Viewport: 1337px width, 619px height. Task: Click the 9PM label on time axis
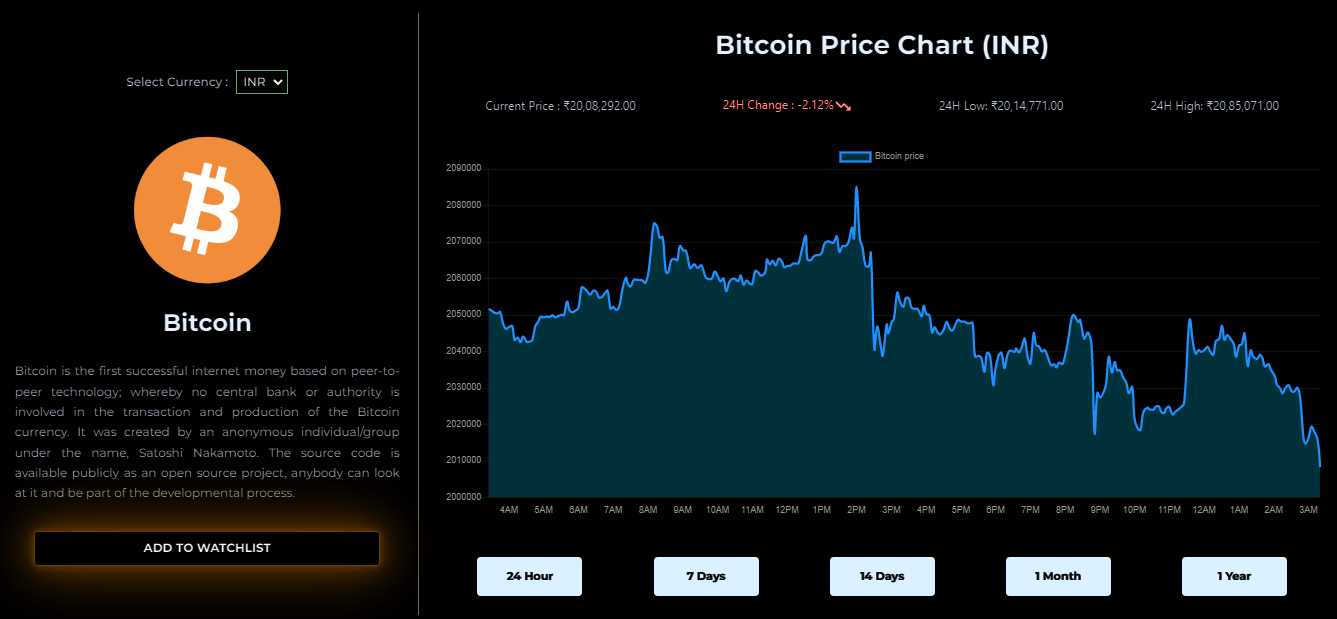(1100, 510)
